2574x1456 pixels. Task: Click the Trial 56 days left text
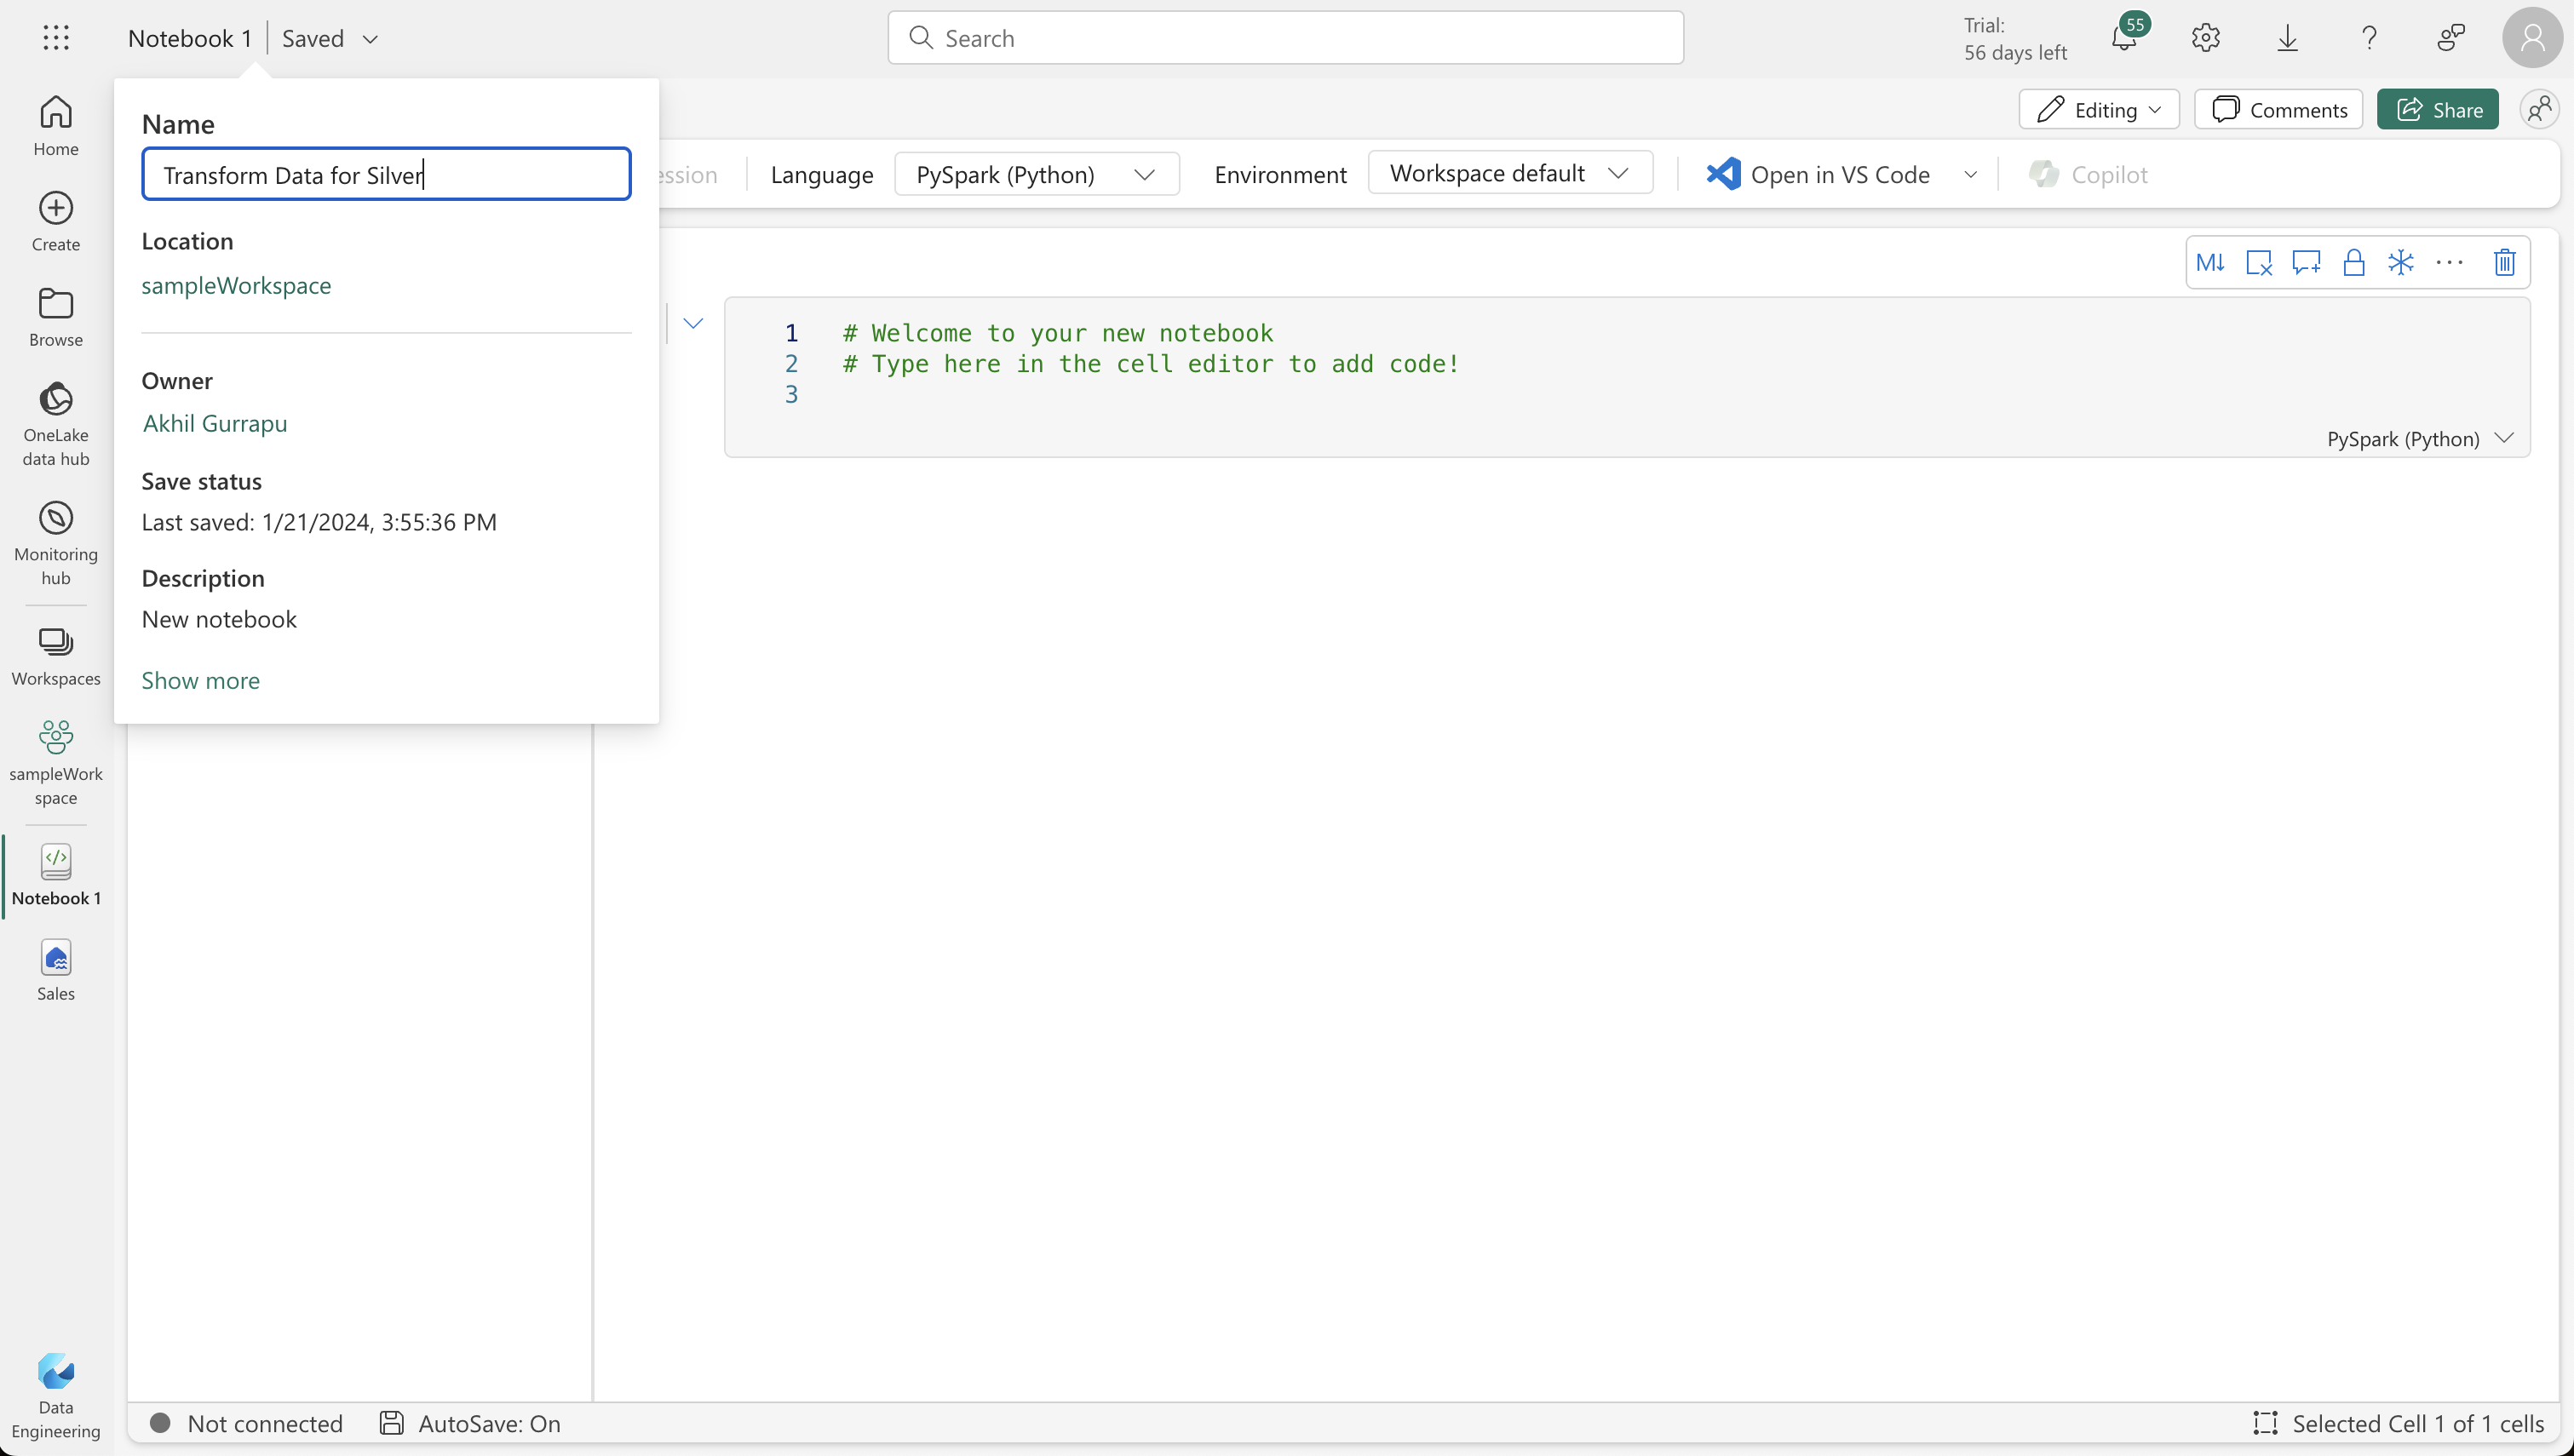(2015, 38)
